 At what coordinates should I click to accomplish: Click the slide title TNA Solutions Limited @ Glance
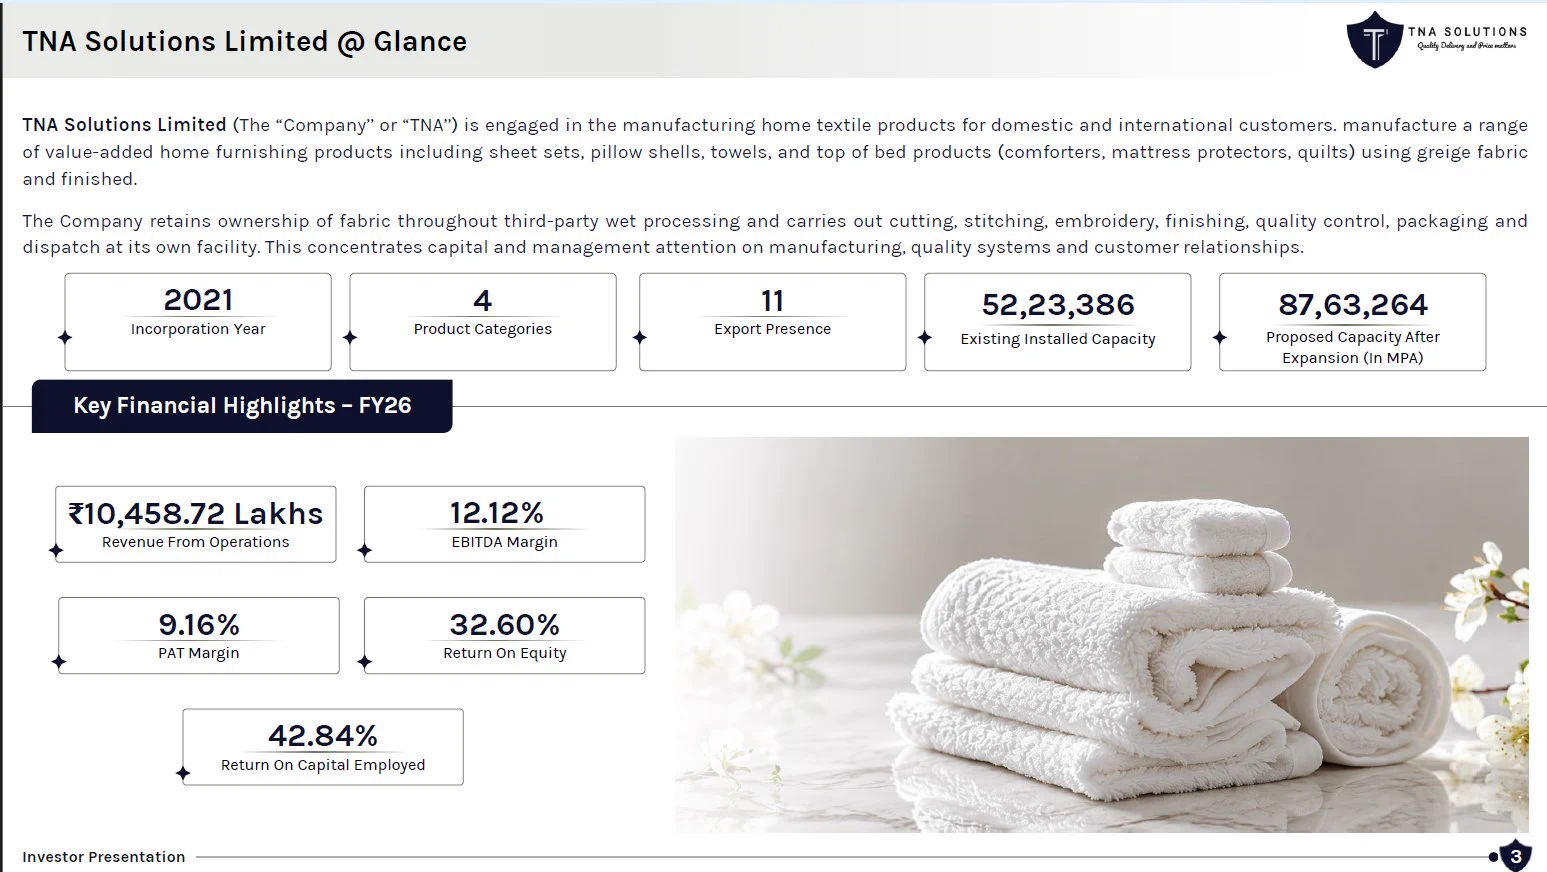[x=245, y=41]
